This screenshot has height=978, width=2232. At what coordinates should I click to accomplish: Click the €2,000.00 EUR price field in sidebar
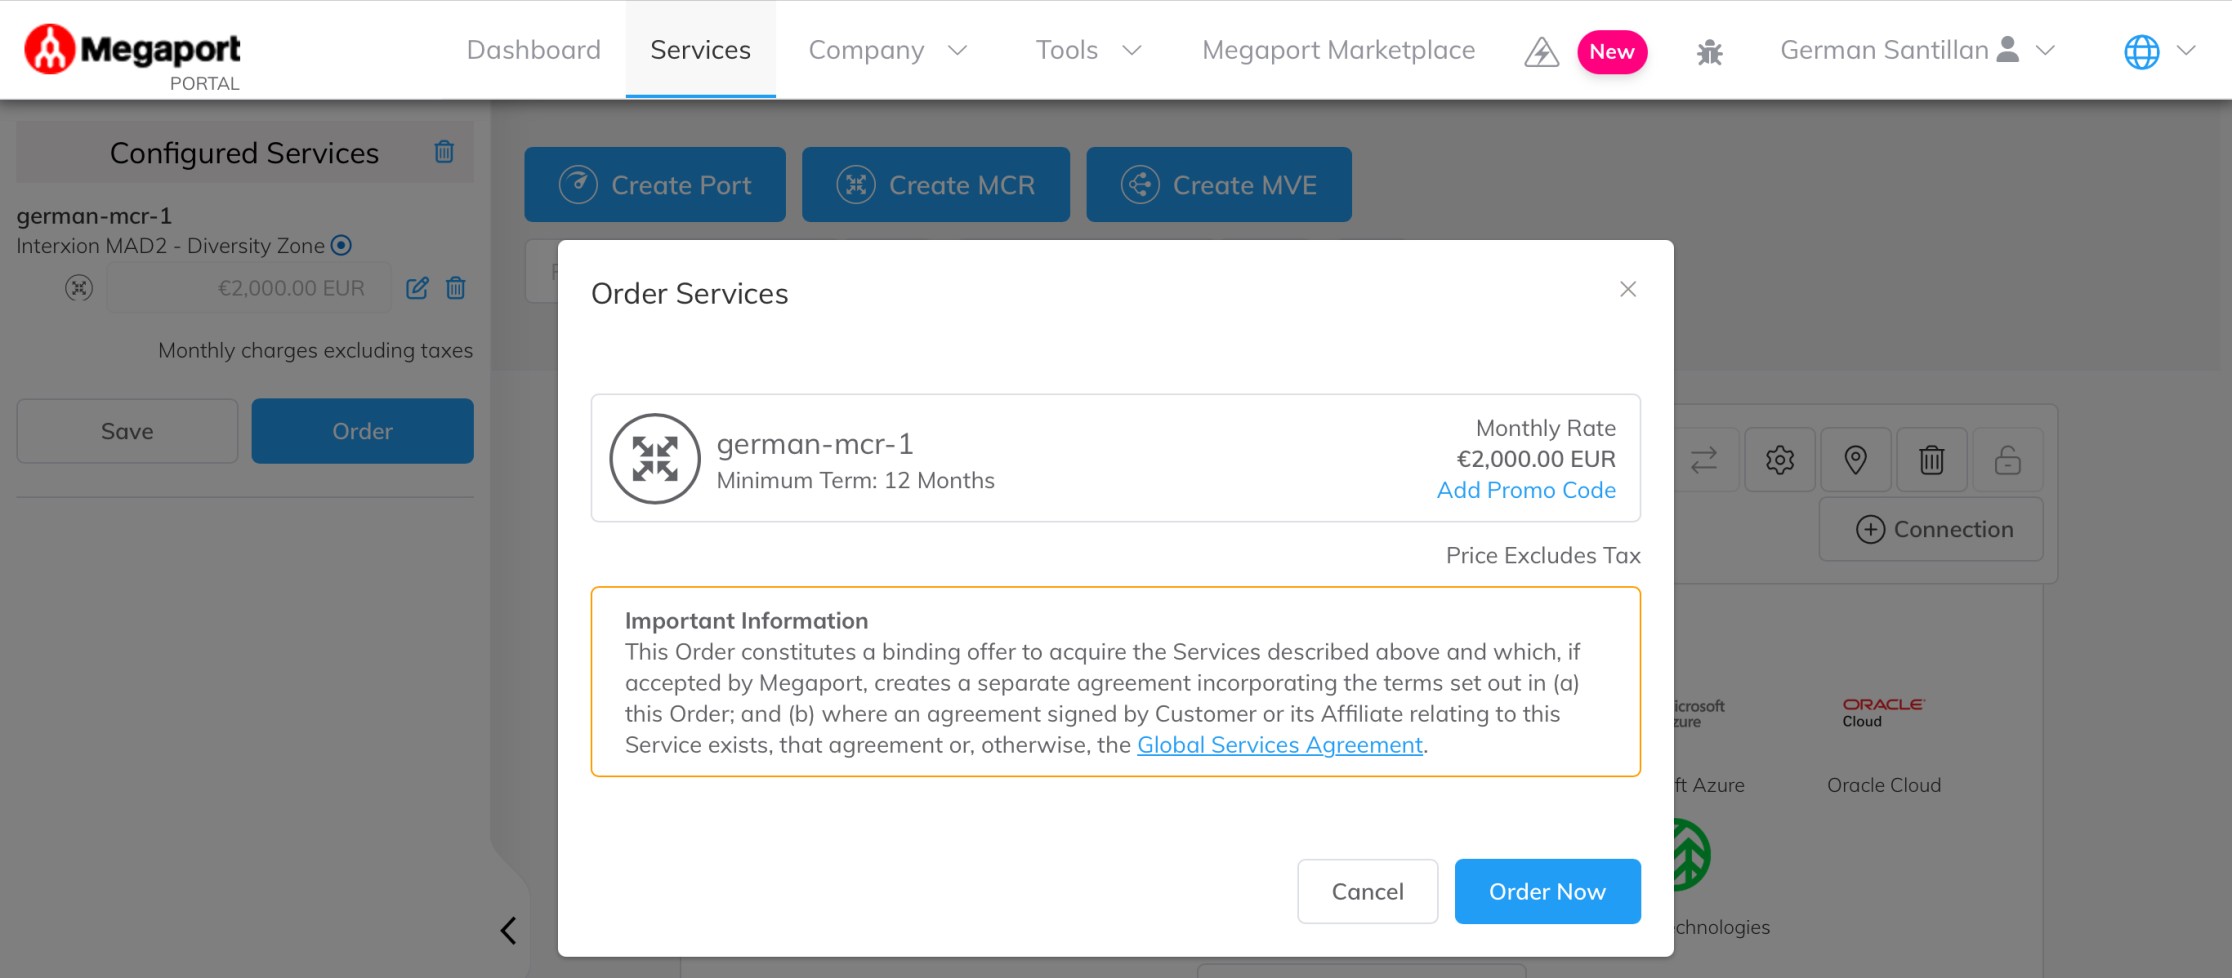point(249,288)
